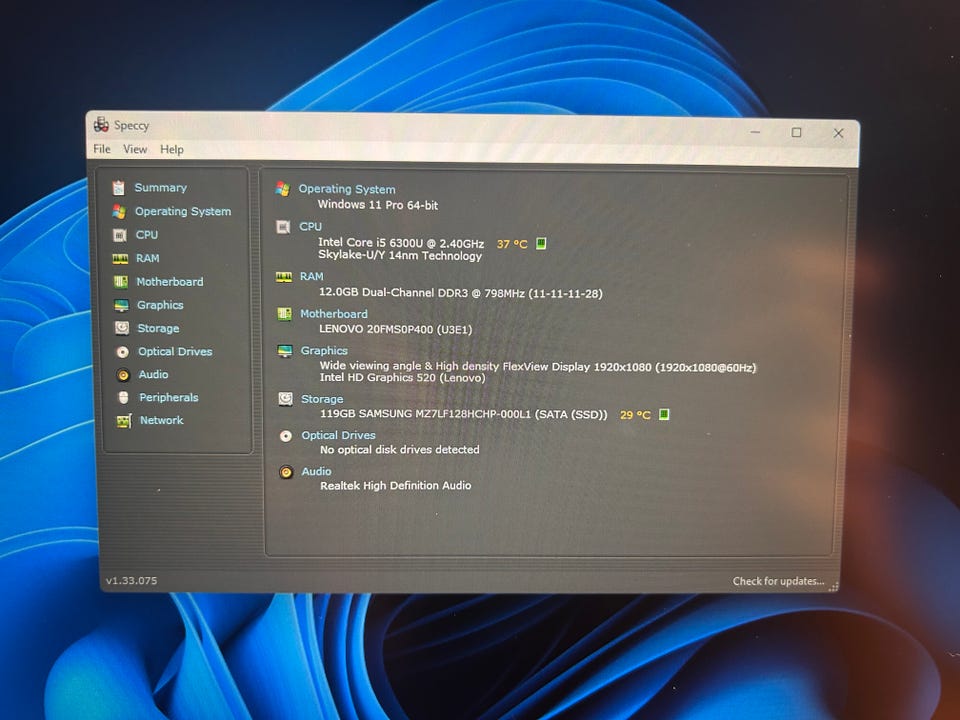The image size is (960, 720).
Task: Select Network card icon in the sidebar
Action: coord(124,421)
